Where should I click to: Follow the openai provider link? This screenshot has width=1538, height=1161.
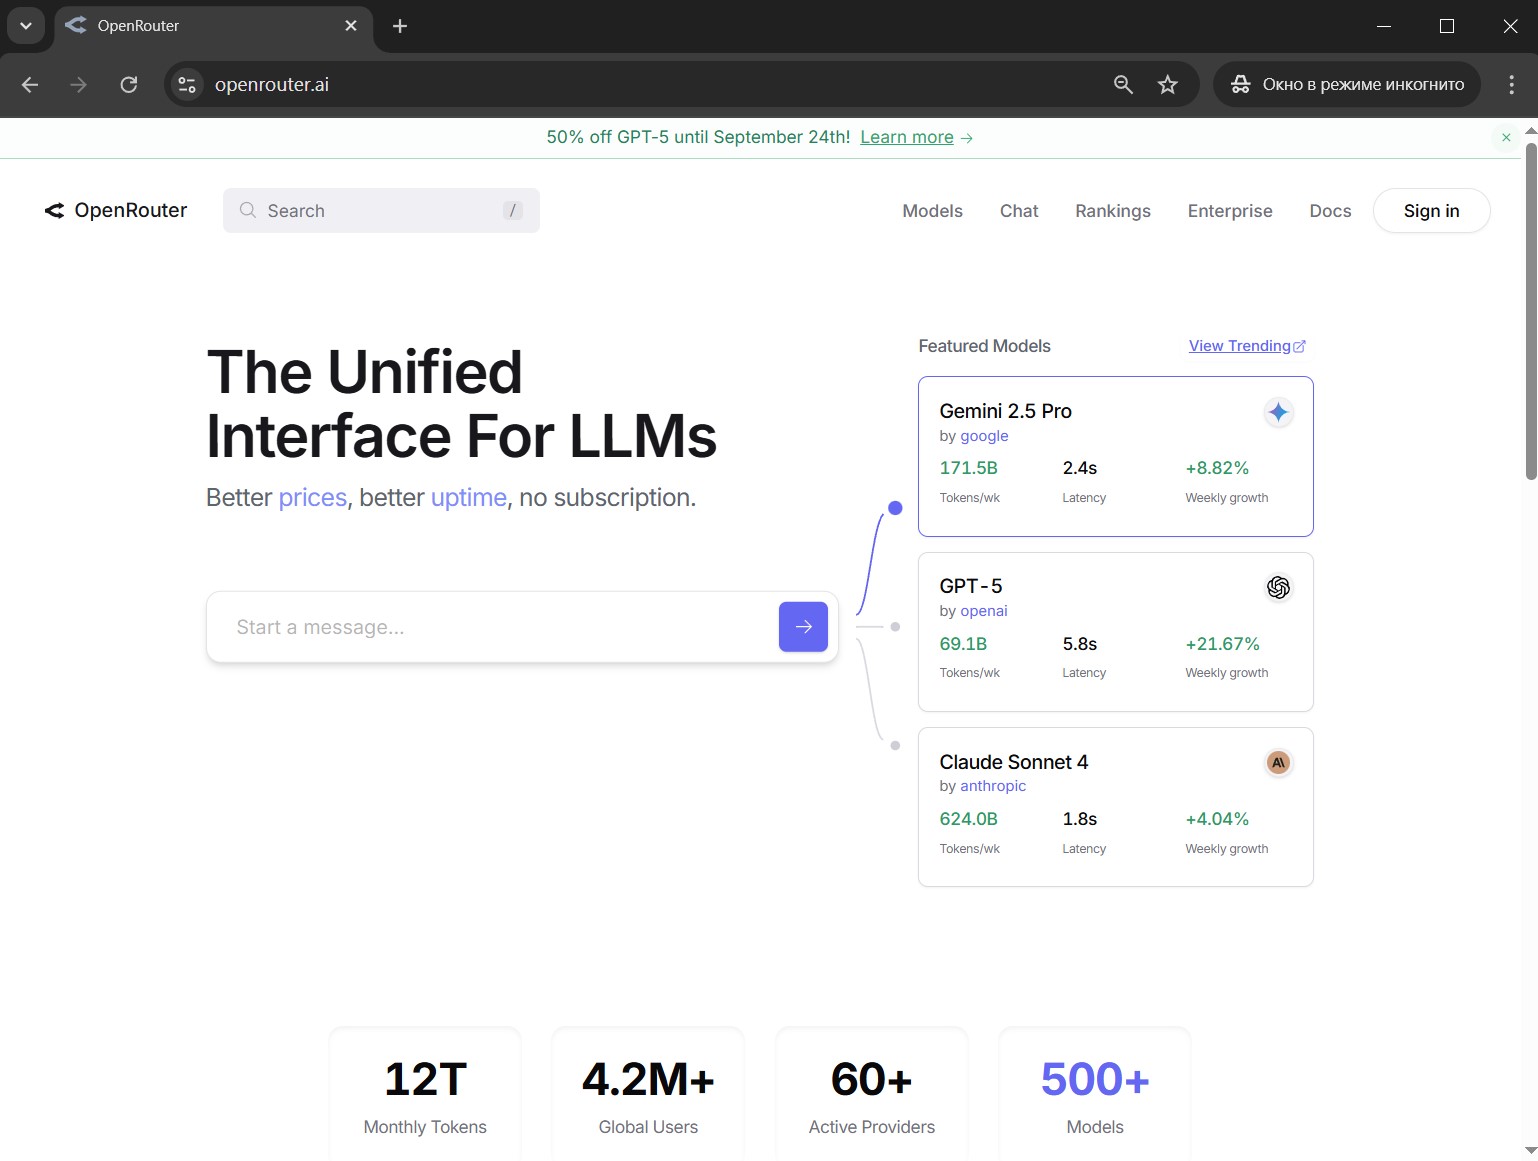click(x=983, y=611)
